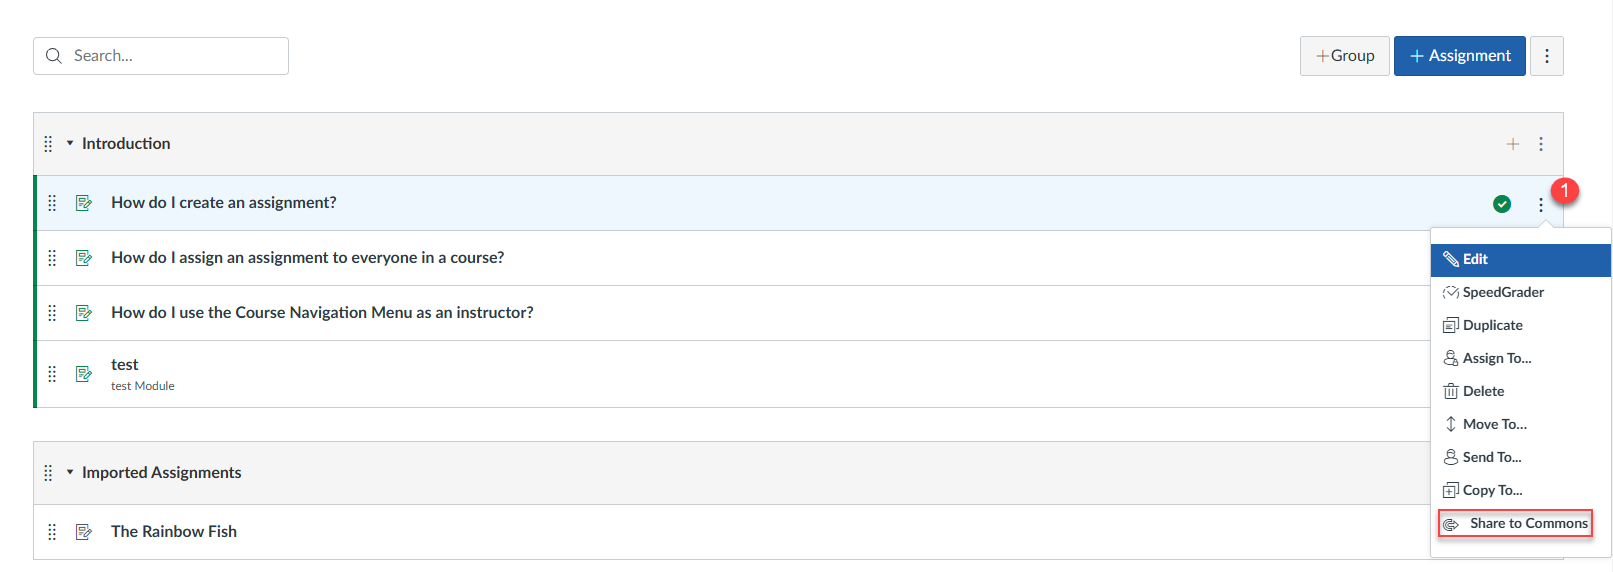
Task: Click the + Assignment button
Action: (1459, 56)
